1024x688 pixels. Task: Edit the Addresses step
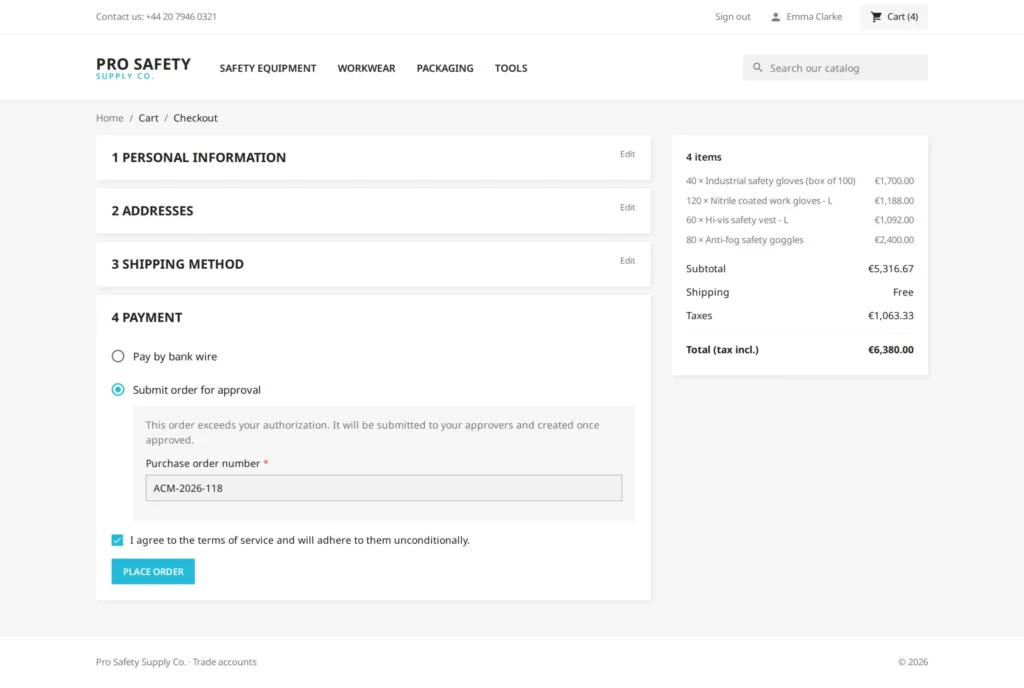click(627, 208)
